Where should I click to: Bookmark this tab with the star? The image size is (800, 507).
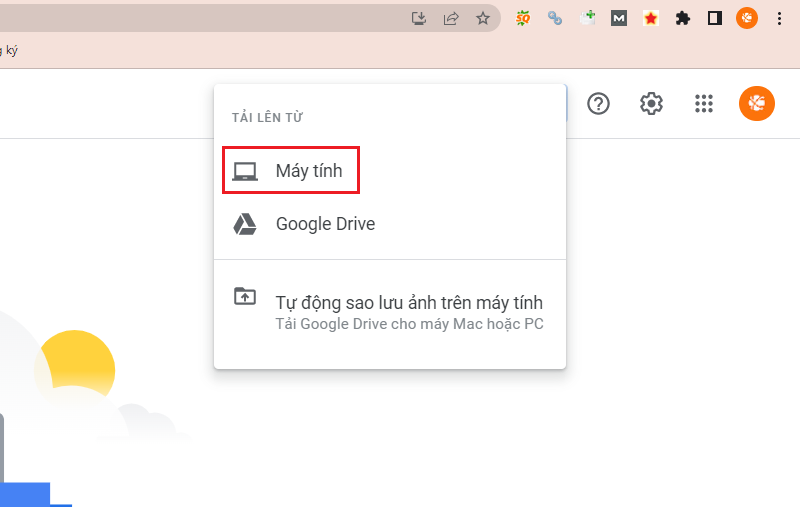tap(483, 19)
